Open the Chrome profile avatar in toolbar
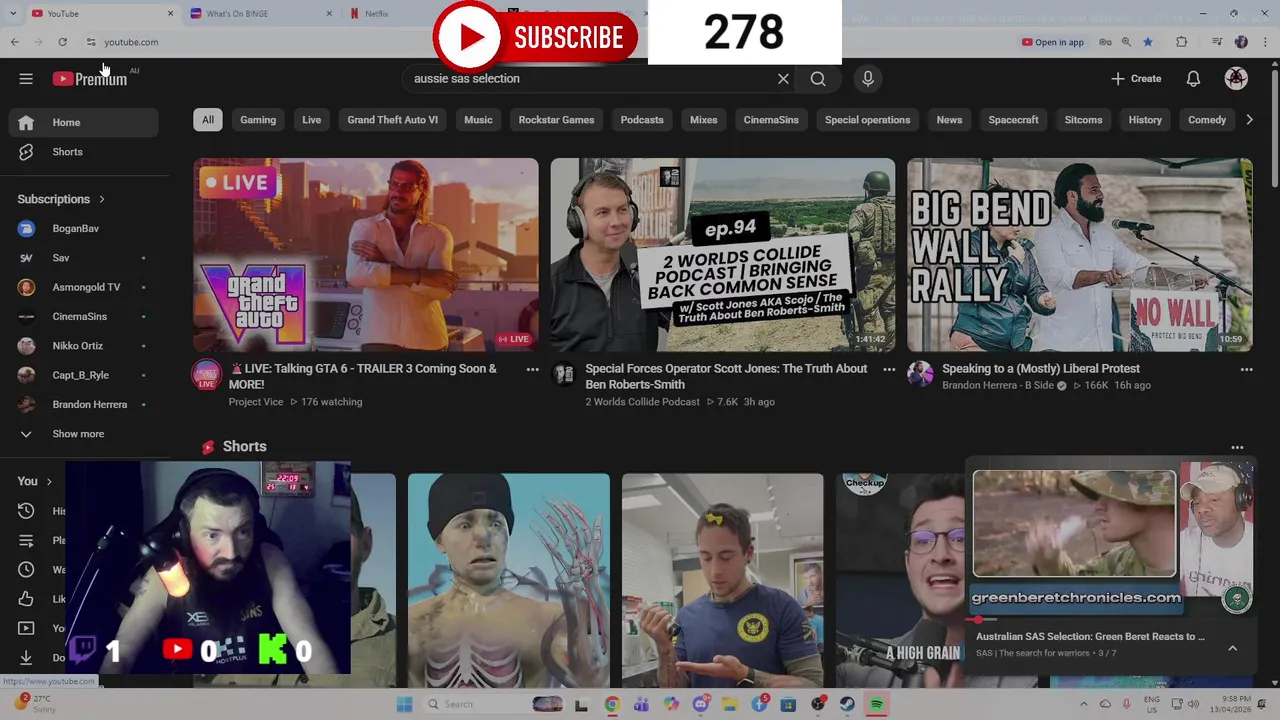The image size is (1280, 720). [x=1241, y=42]
